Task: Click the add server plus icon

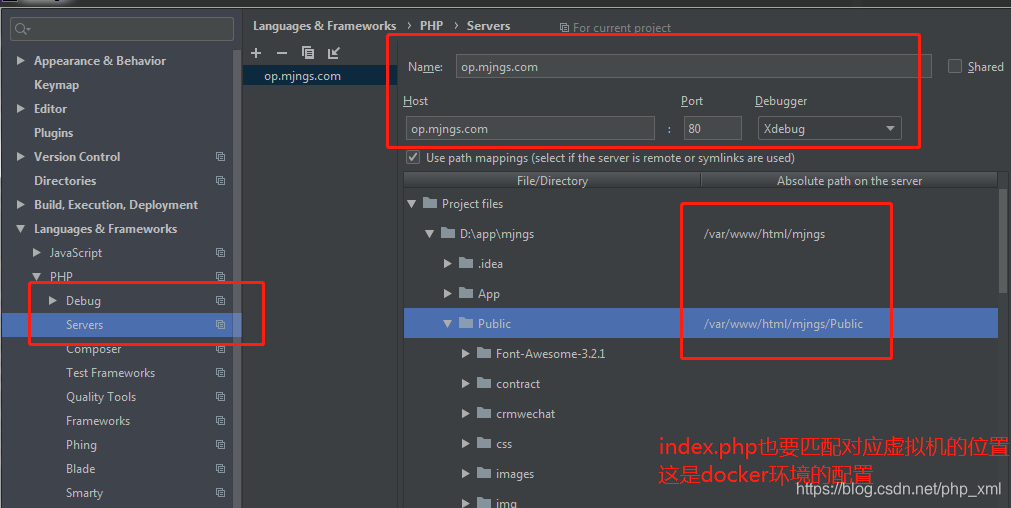Action: click(x=256, y=53)
